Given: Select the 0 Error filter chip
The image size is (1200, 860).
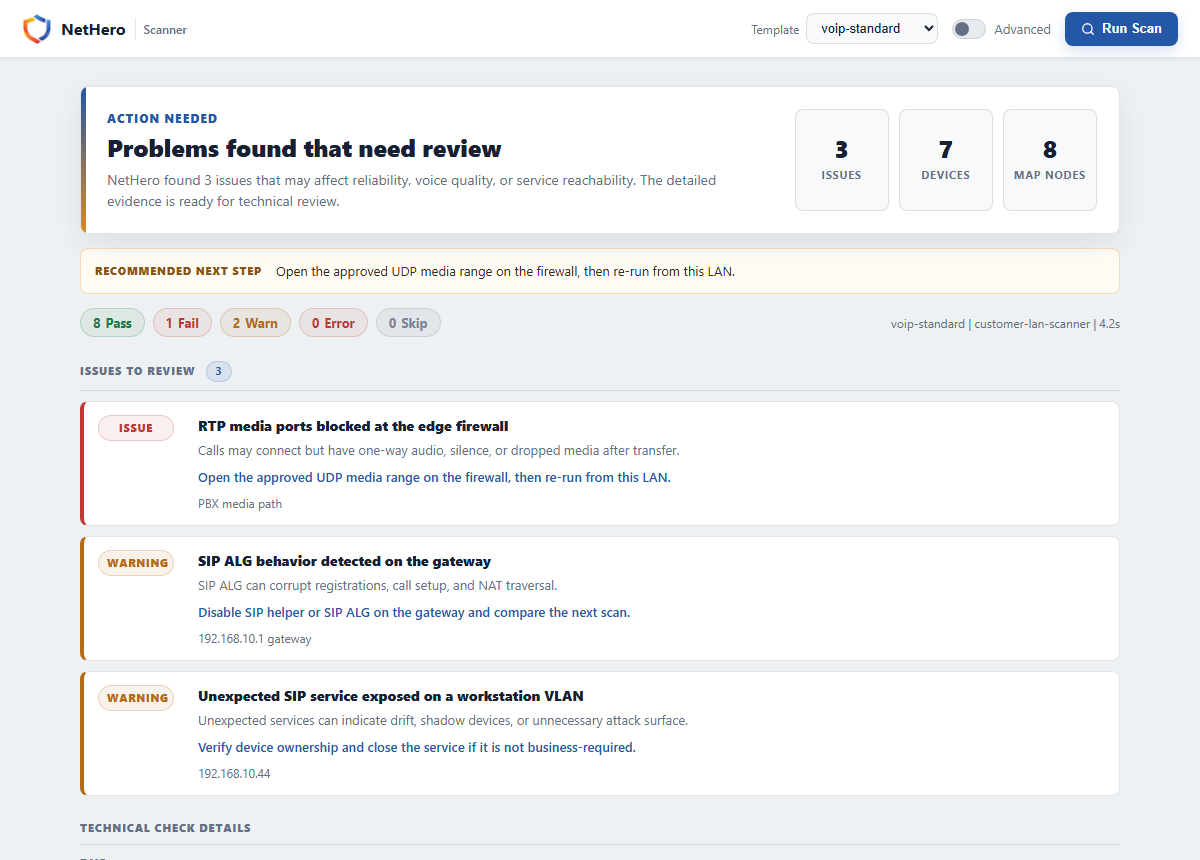Looking at the screenshot, I should (333, 323).
